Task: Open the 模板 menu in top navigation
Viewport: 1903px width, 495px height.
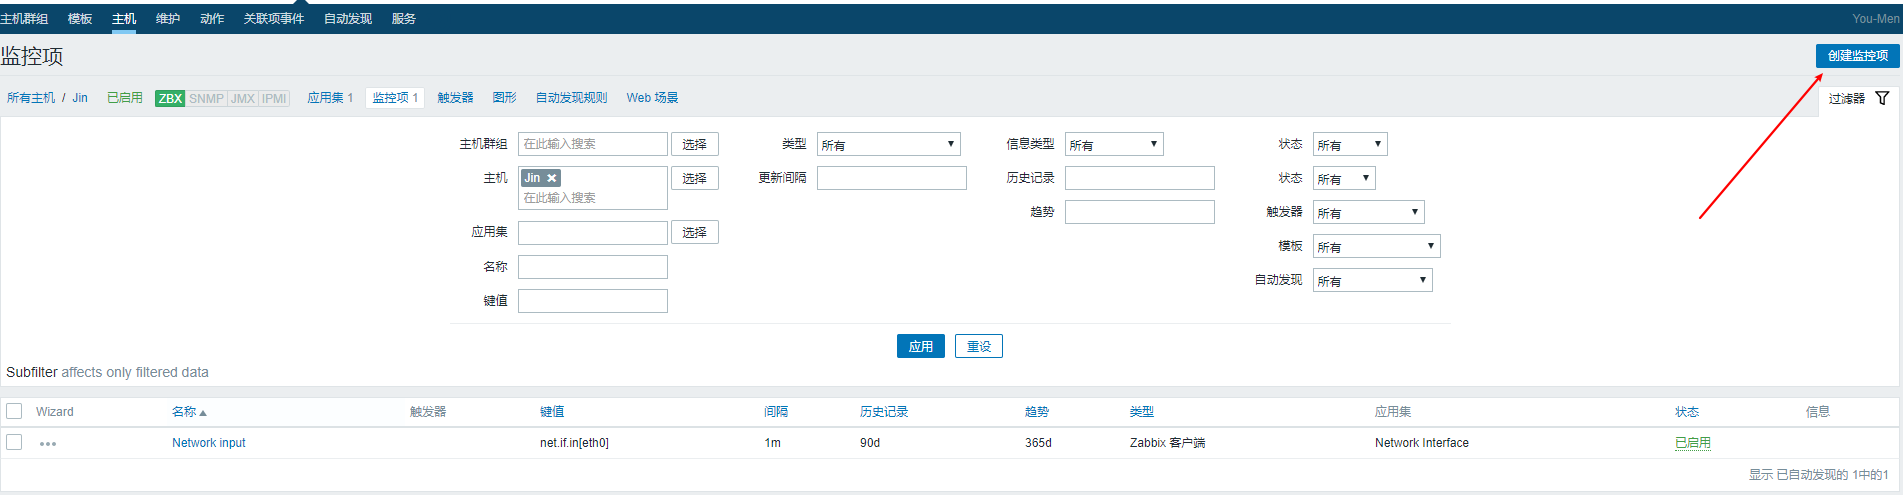Action: tap(80, 19)
